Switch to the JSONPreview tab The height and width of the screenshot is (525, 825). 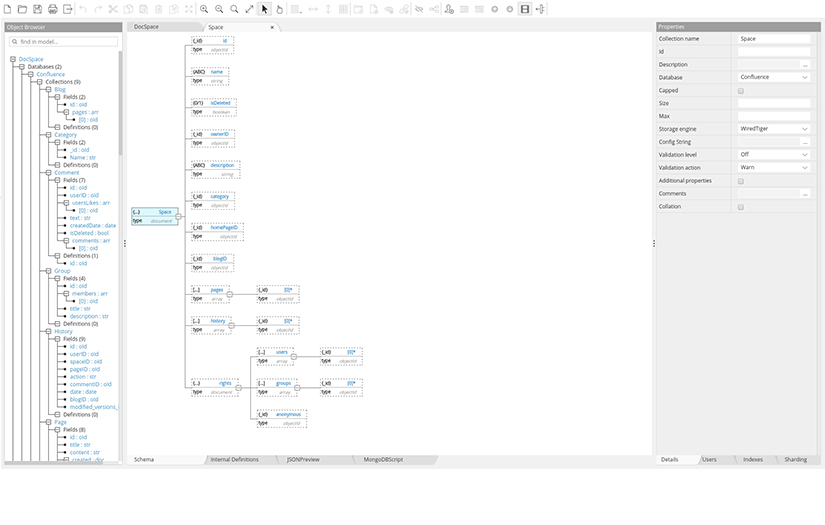tap(303, 460)
